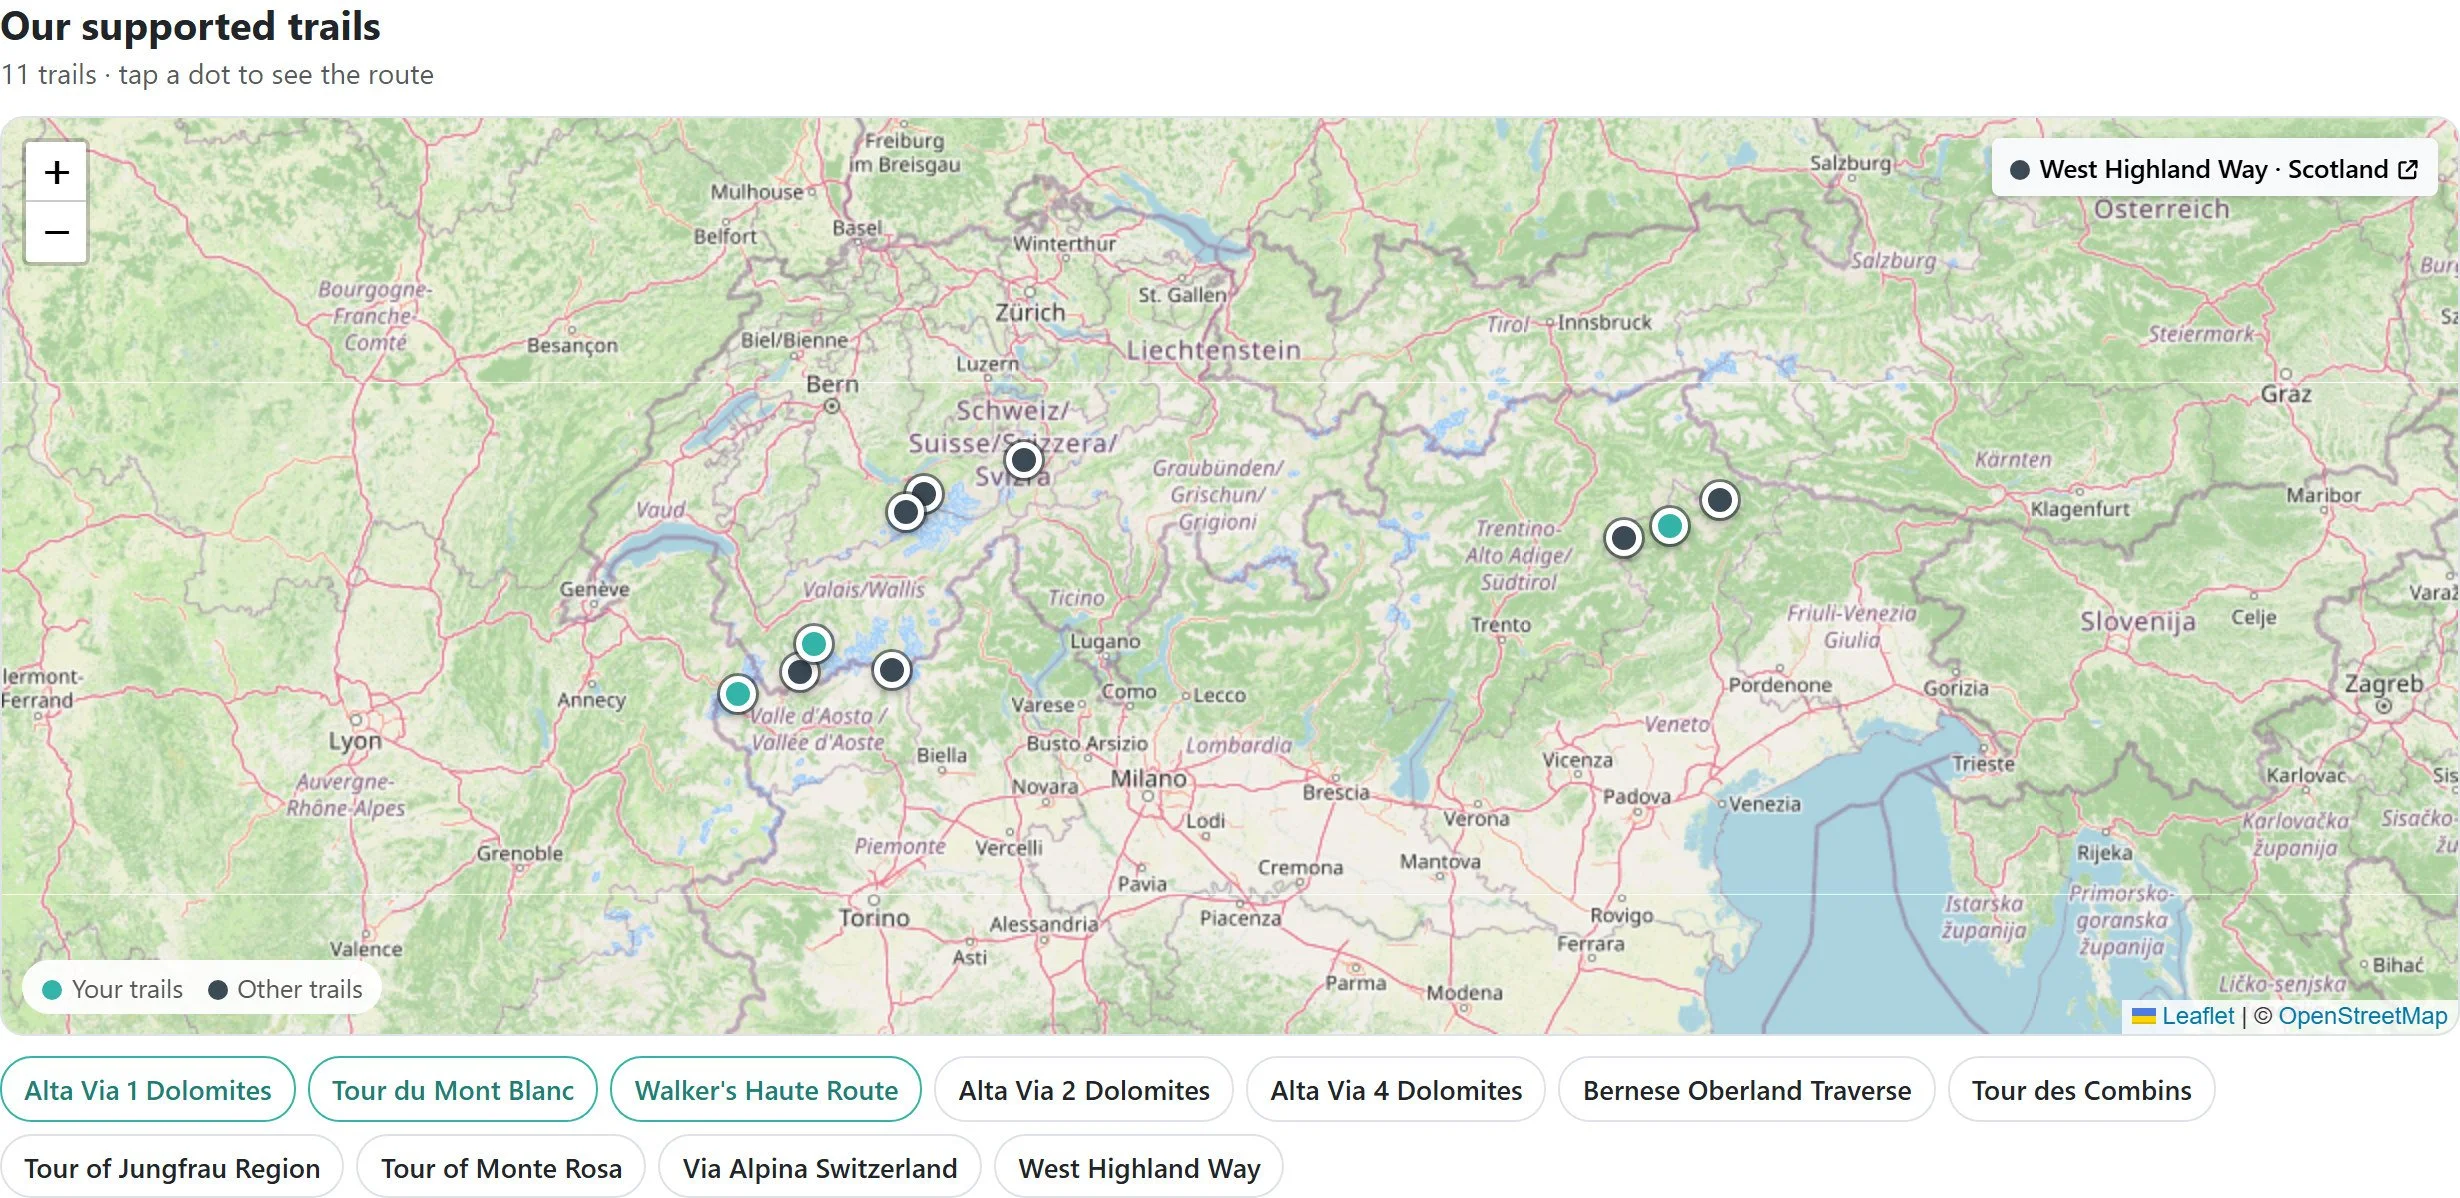Click the easternmost dark dot near Kärnten
The image size is (2460, 1198).
click(1720, 499)
